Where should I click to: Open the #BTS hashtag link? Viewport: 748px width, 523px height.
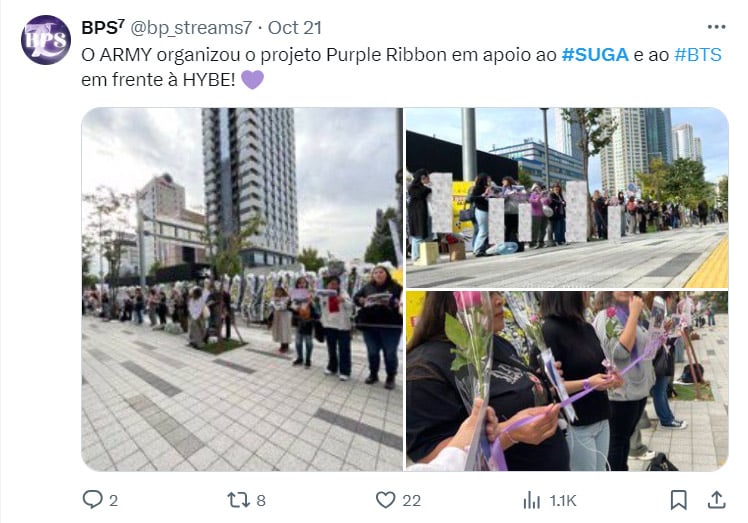tap(697, 55)
